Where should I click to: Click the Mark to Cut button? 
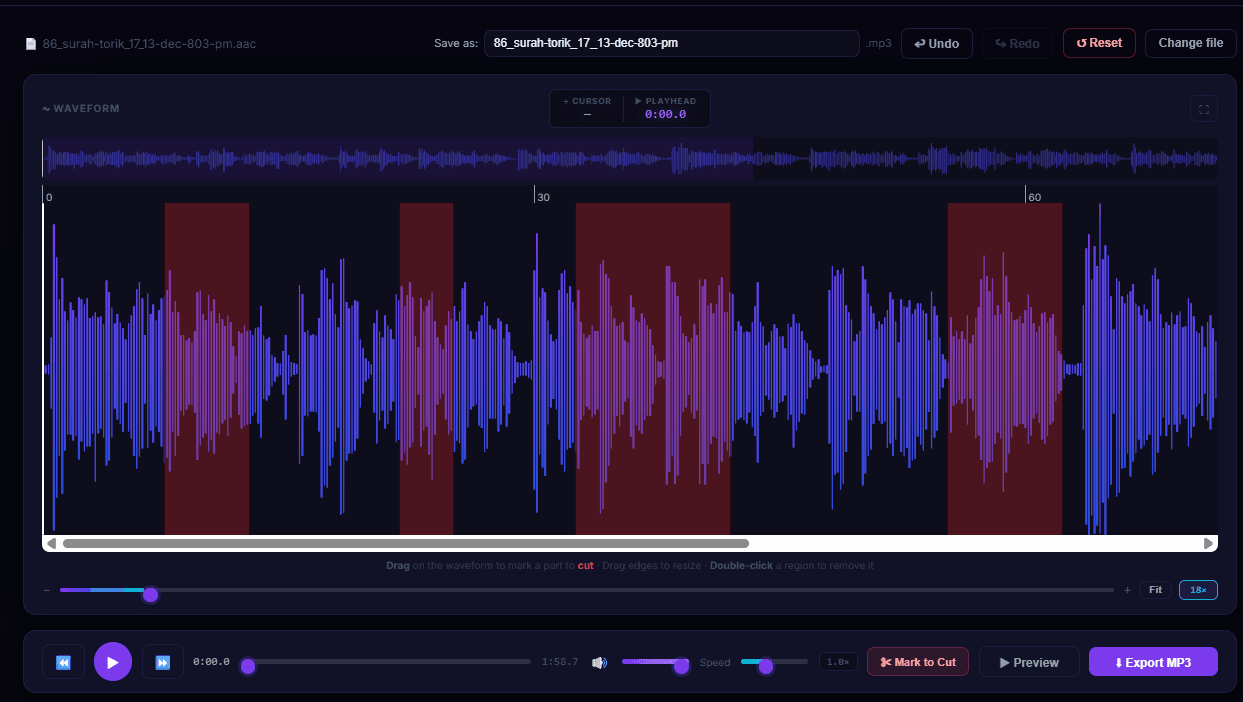coord(918,662)
